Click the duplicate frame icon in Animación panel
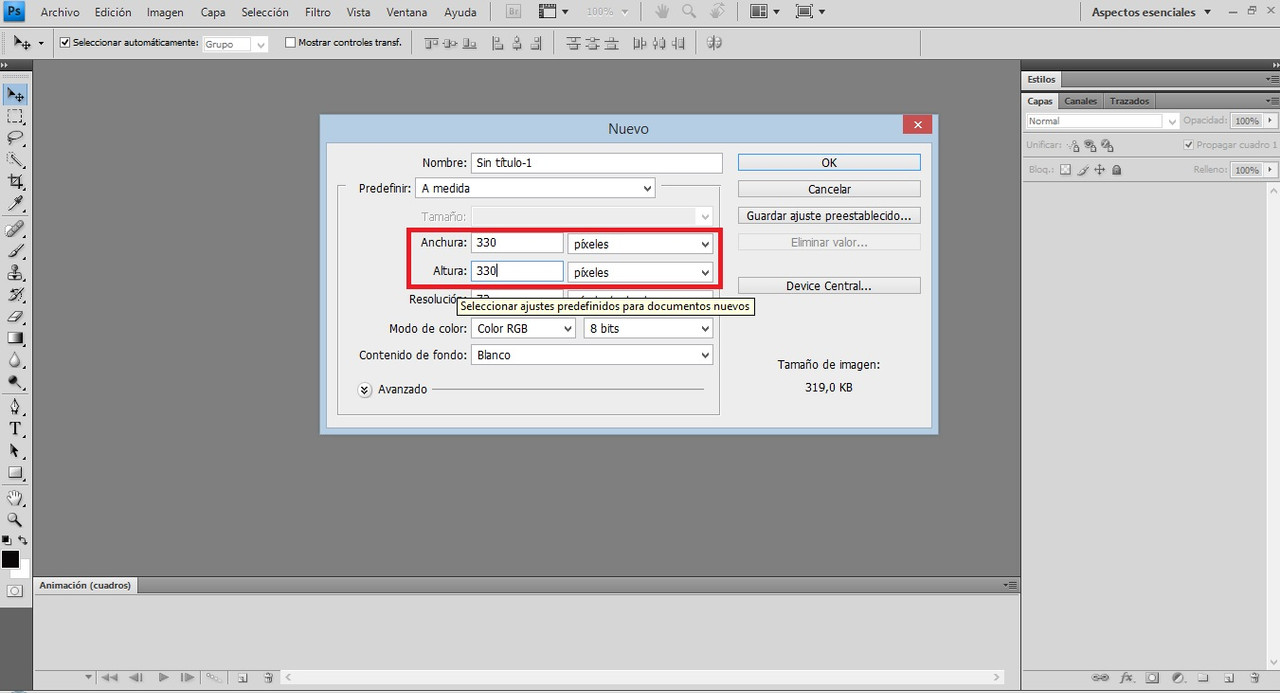The width and height of the screenshot is (1280, 693). pyautogui.click(x=242, y=677)
